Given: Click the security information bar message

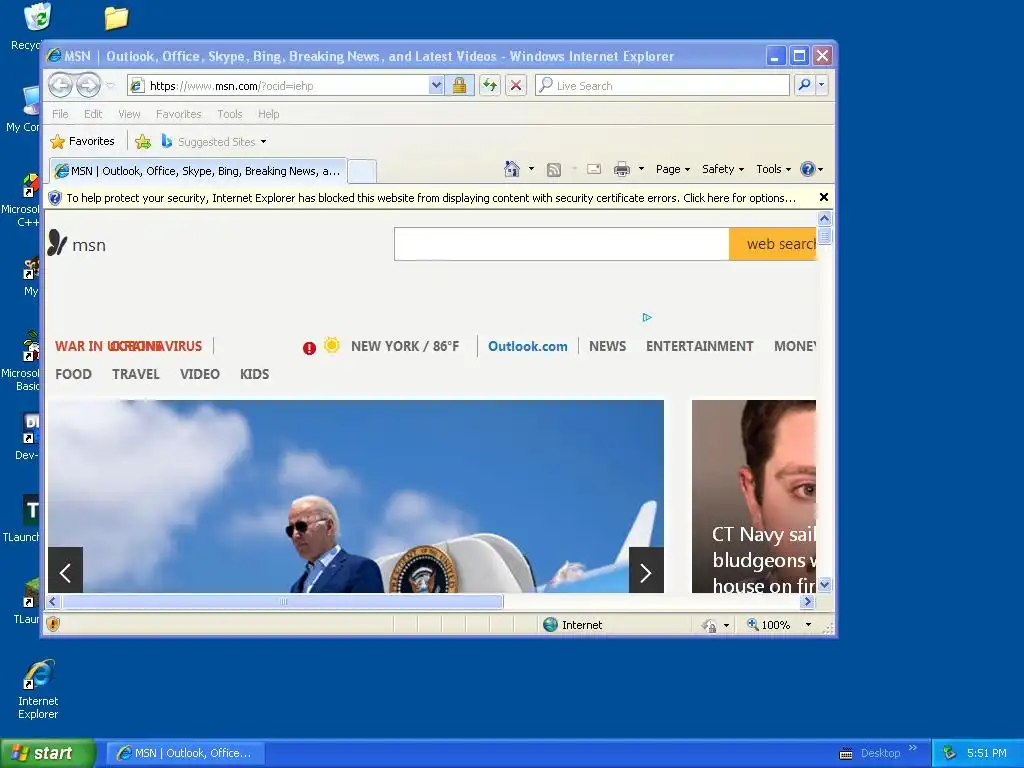Looking at the screenshot, I should [431, 198].
